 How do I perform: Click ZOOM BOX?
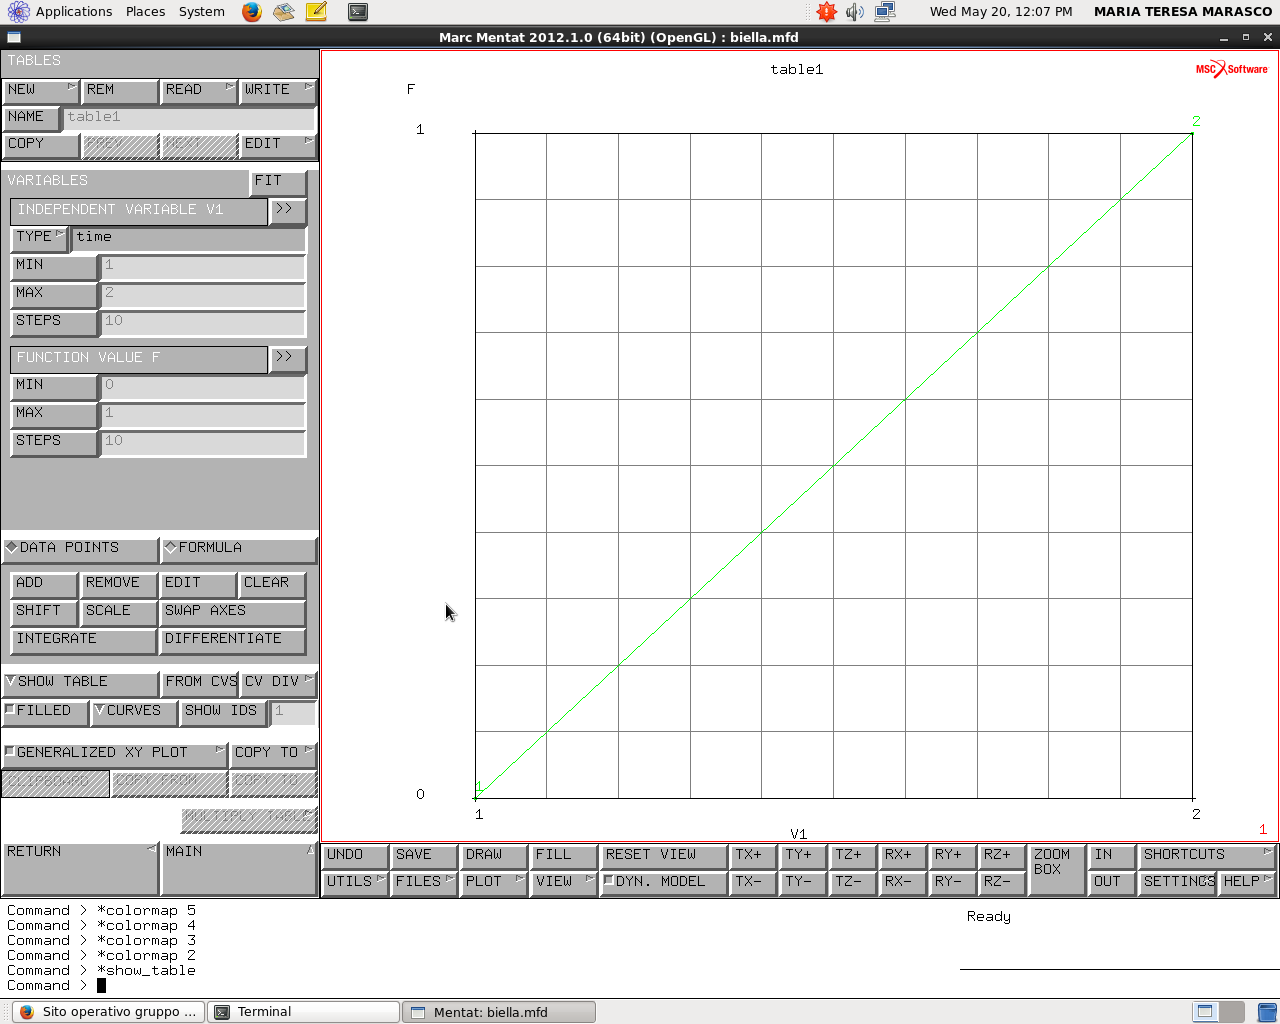[1056, 869]
